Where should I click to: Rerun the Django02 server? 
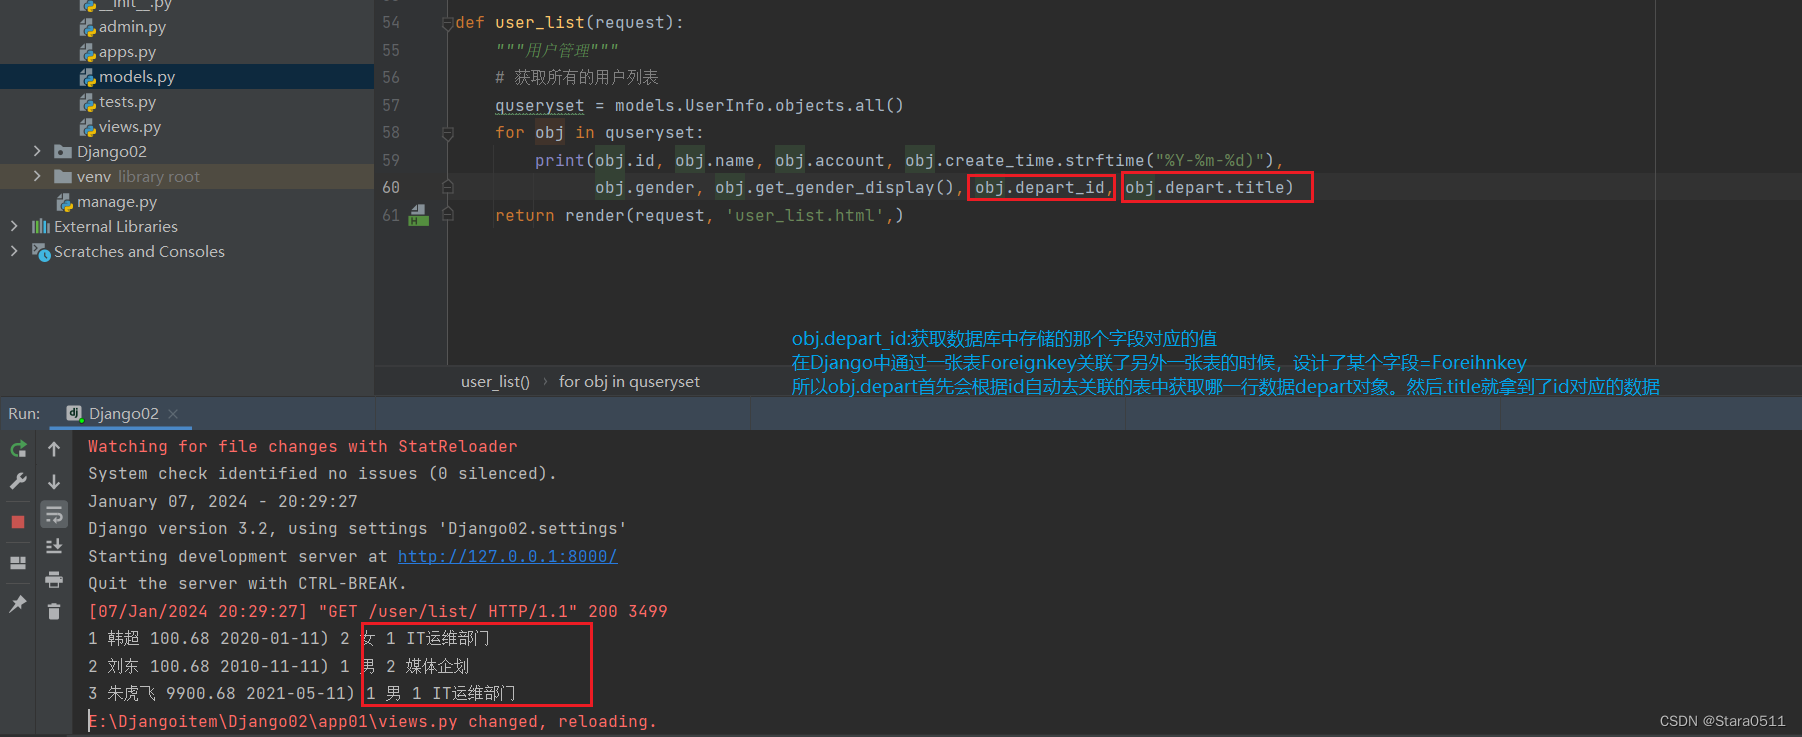(18, 449)
